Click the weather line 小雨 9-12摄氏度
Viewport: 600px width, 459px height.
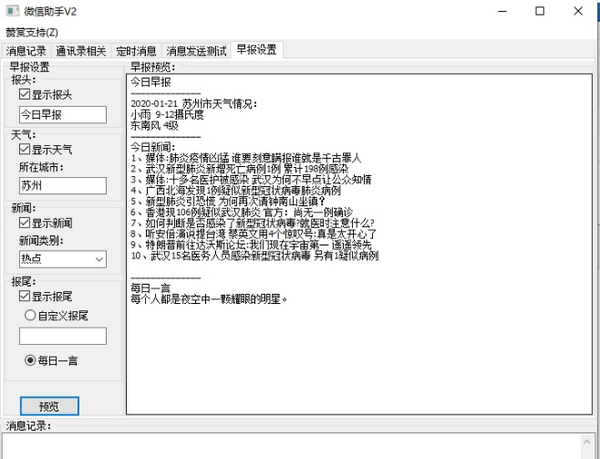(167, 114)
